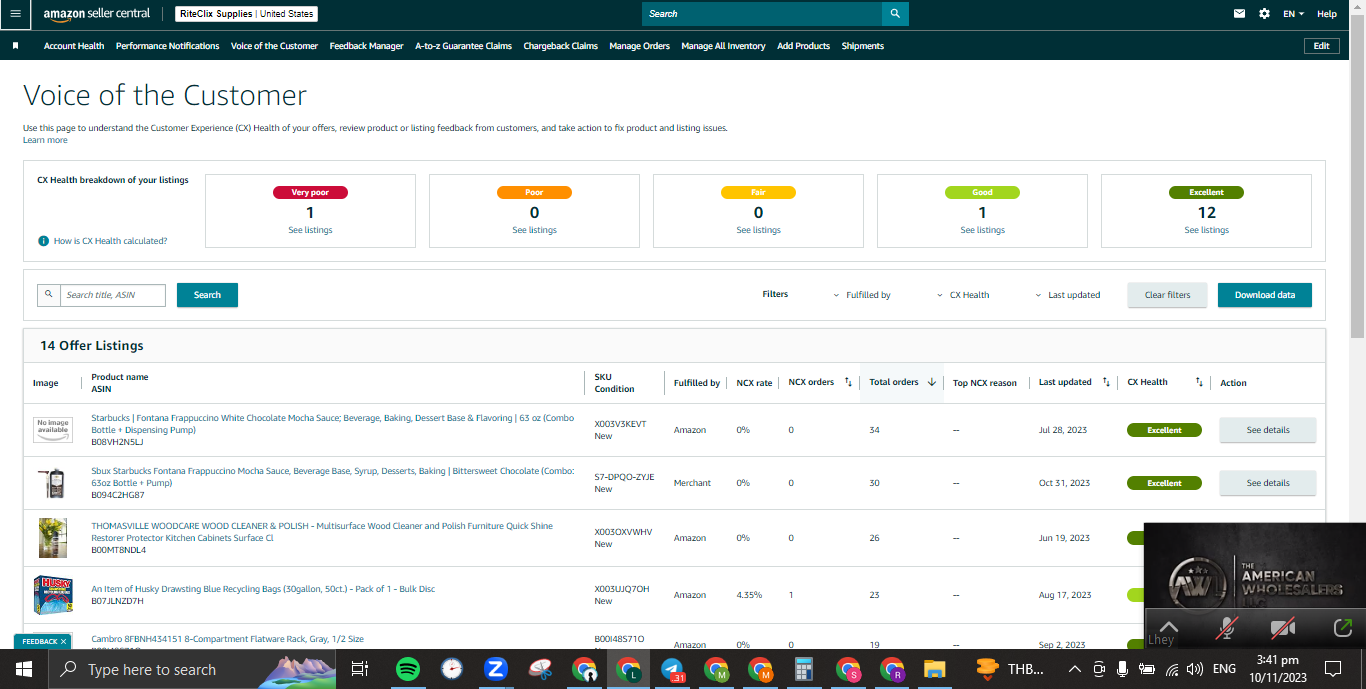
Task: Show hidden system tray icons
Action: coord(1074,669)
